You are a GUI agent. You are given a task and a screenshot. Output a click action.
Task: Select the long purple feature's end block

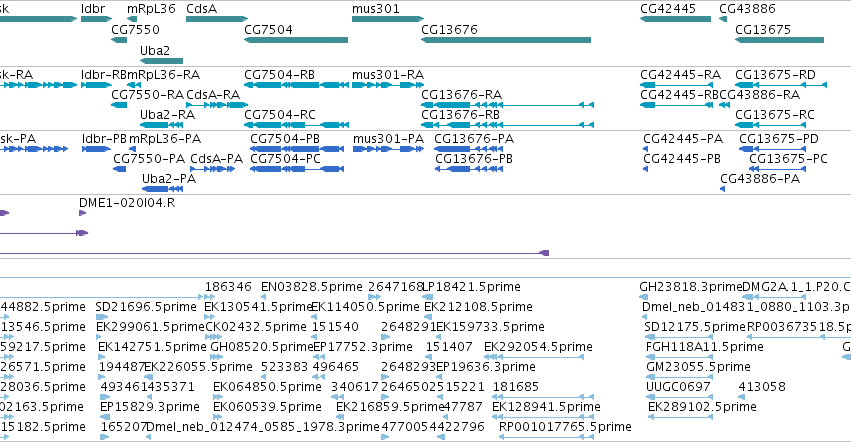544,253
